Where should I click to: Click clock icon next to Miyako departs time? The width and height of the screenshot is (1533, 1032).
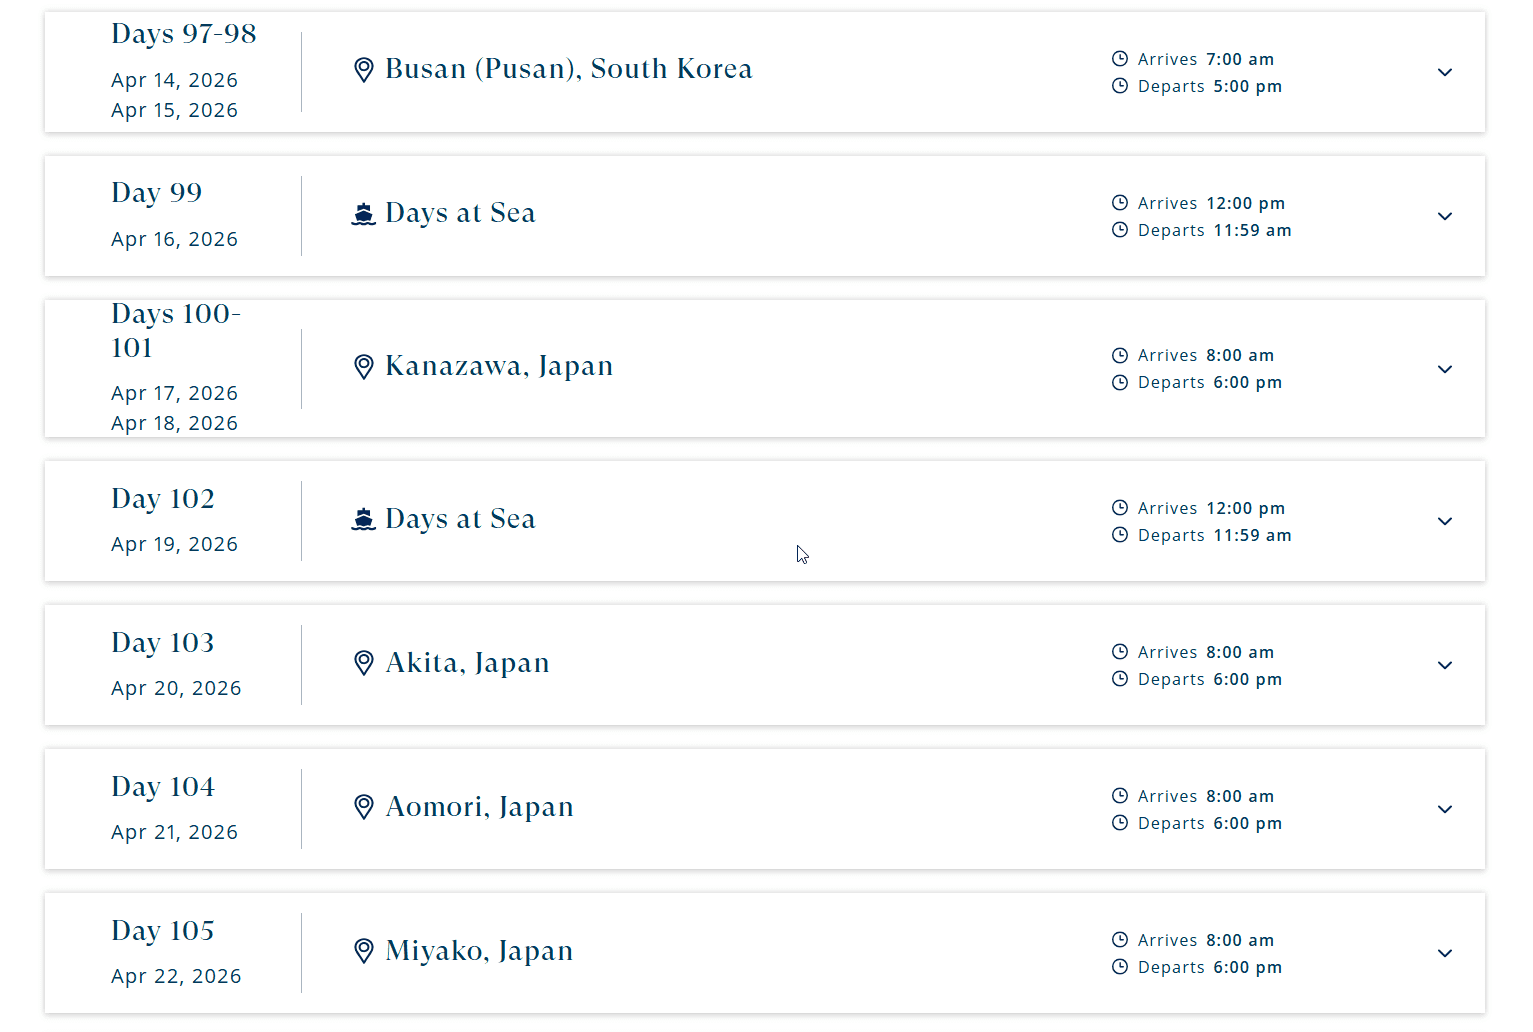coord(1120,967)
